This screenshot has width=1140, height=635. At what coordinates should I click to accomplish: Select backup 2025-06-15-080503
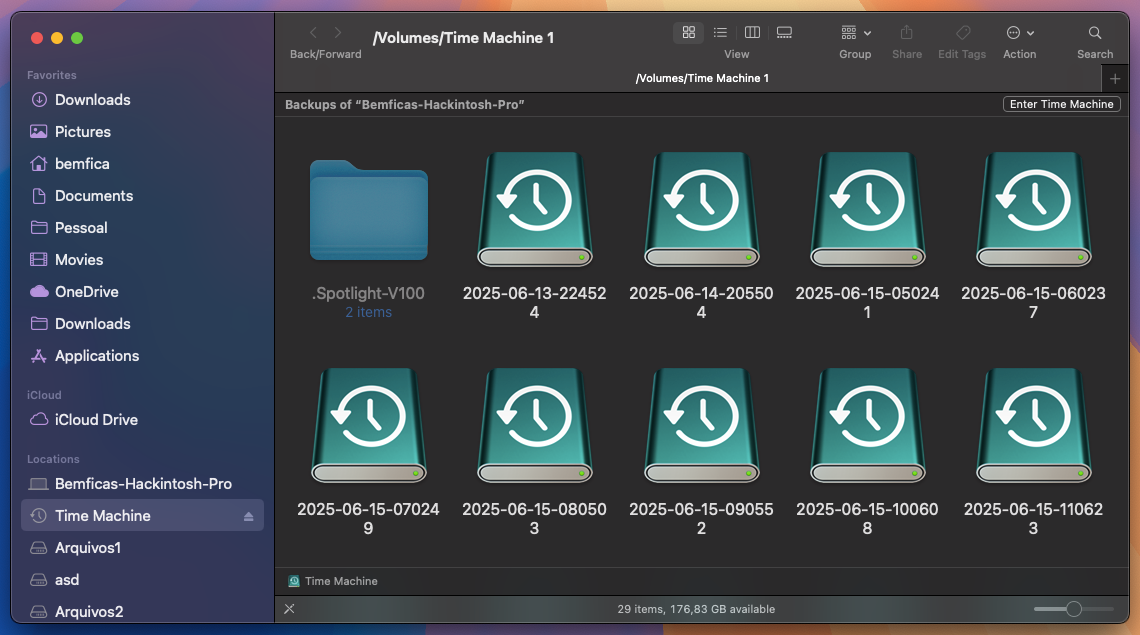tap(534, 426)
